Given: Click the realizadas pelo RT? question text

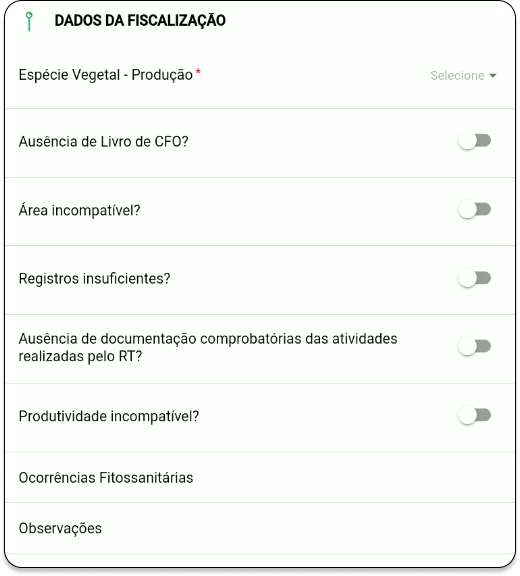Looking at the screenshot, I should (x=80, y=356).
